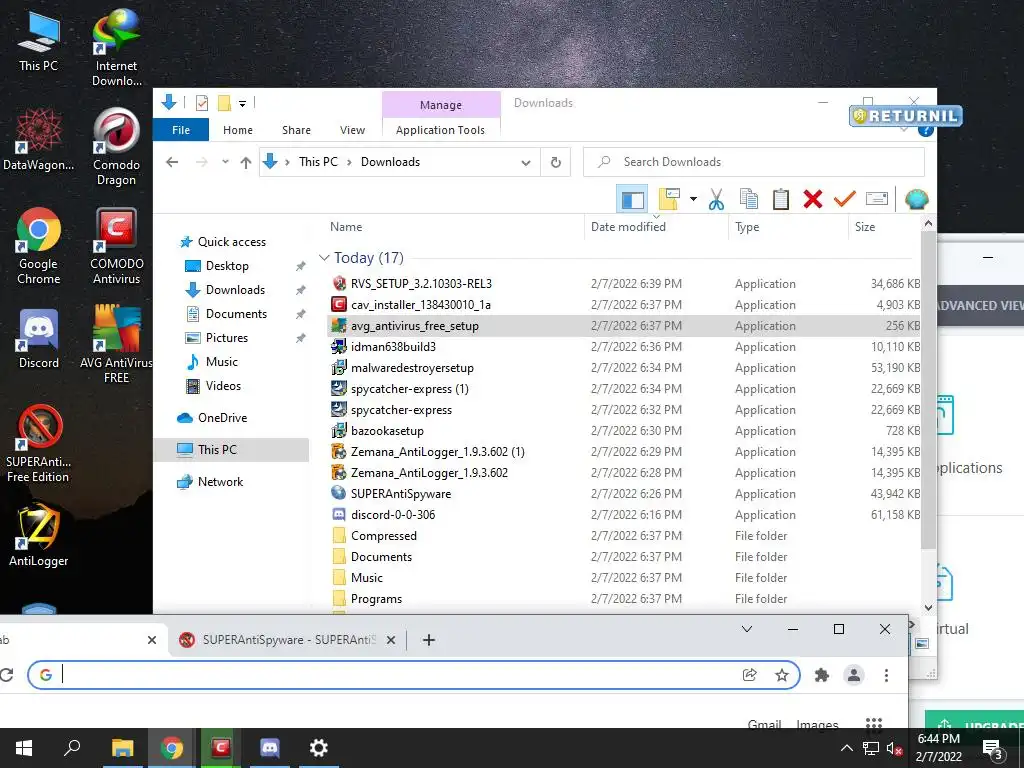Select Downloads in navigation pane
The width and height of the screenshot is (1024, 768).
[235, 290]
